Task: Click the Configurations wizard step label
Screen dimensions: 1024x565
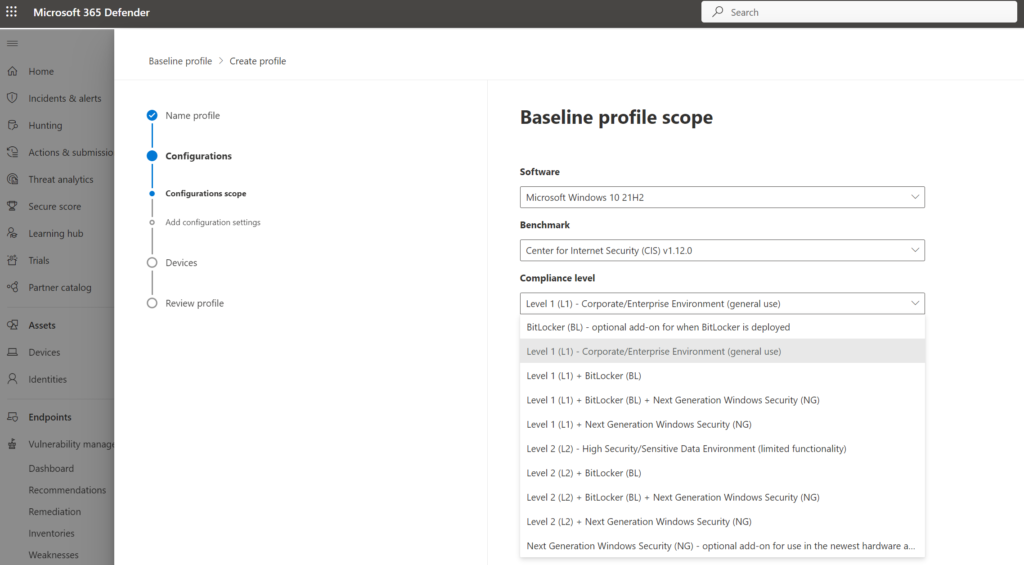Action: (x=199, y=156)
